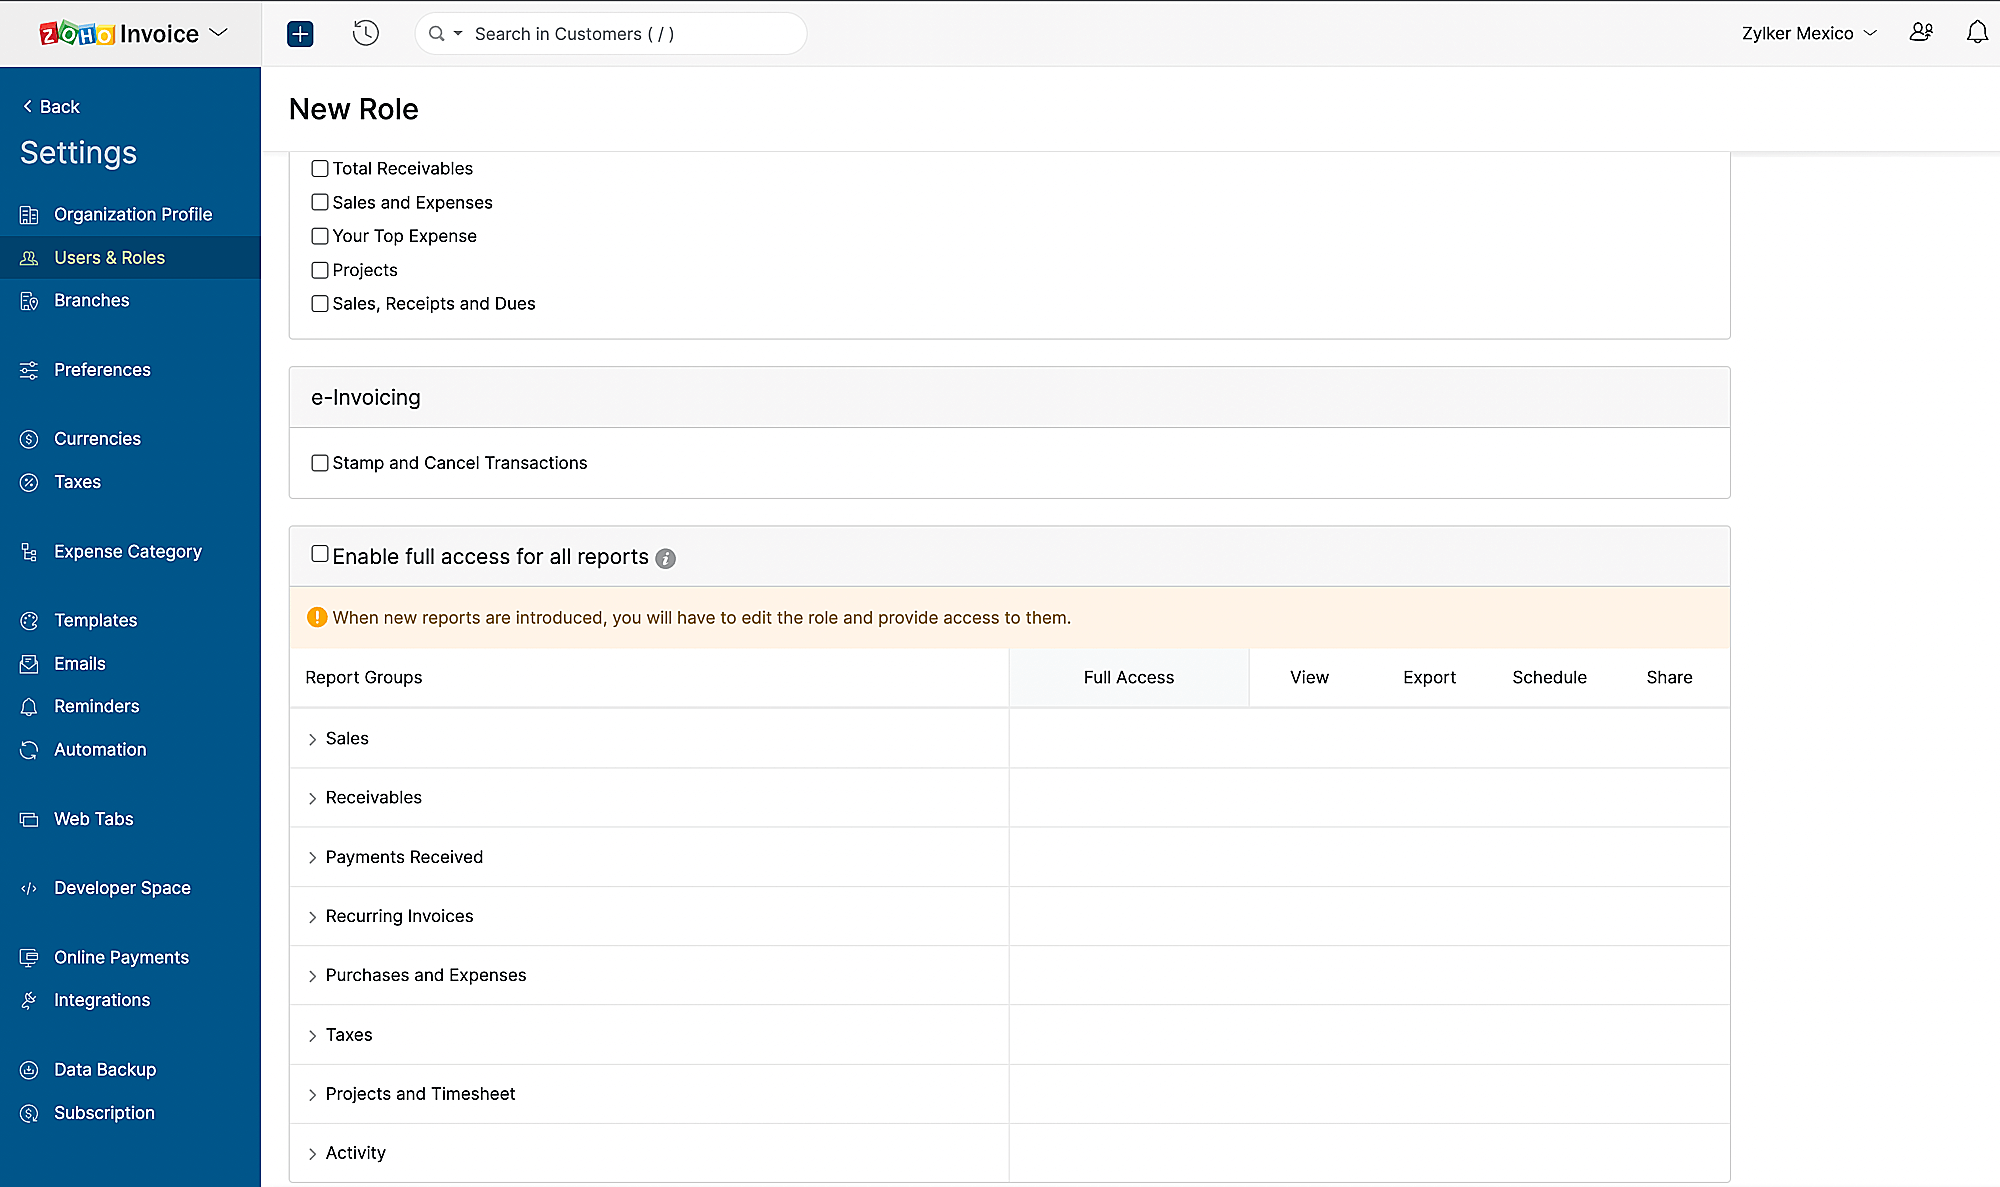The width and height of the screenshot is (2000, 1187).
Task: Select Users & Roles in the sidebar
Action: 110,257
